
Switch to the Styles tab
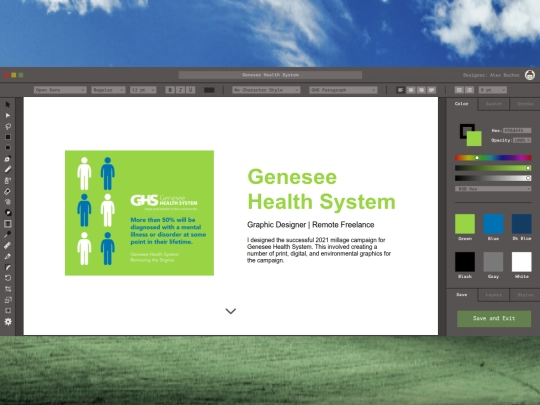[525, 295]
